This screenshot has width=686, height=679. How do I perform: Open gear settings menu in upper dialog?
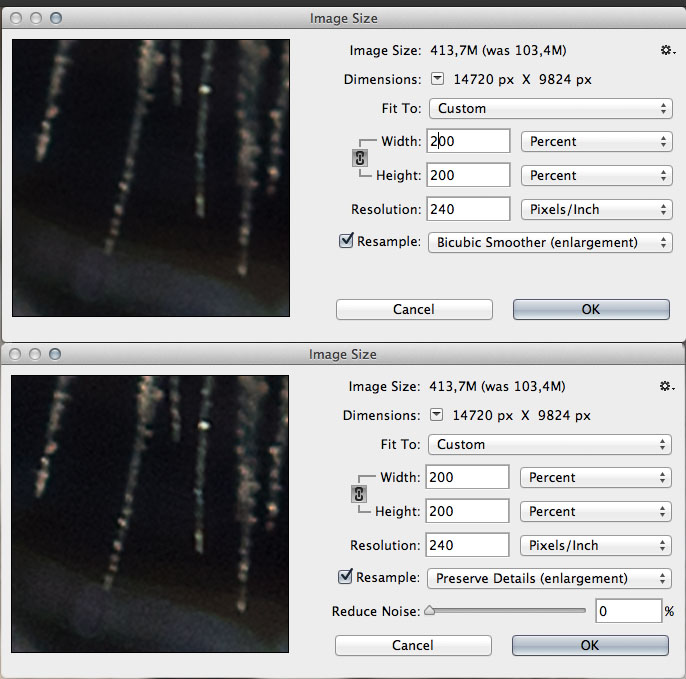(x=668, y=50)
